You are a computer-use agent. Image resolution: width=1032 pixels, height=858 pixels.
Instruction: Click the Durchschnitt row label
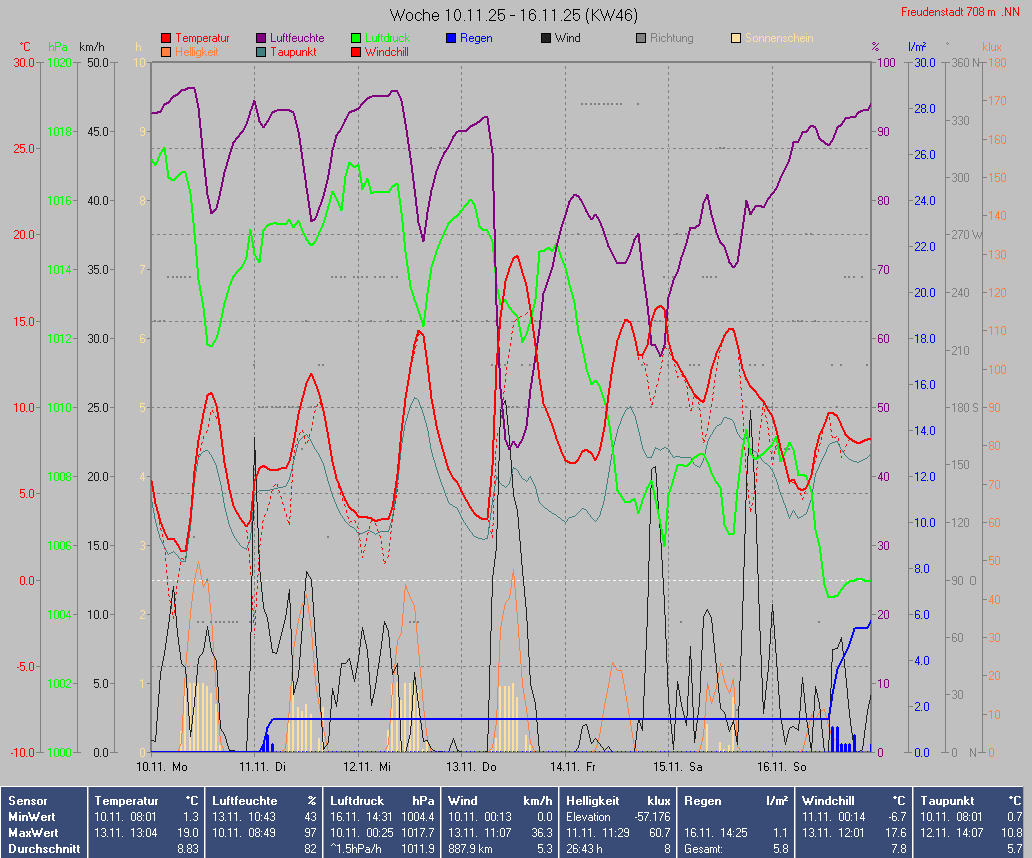(39, 848)
